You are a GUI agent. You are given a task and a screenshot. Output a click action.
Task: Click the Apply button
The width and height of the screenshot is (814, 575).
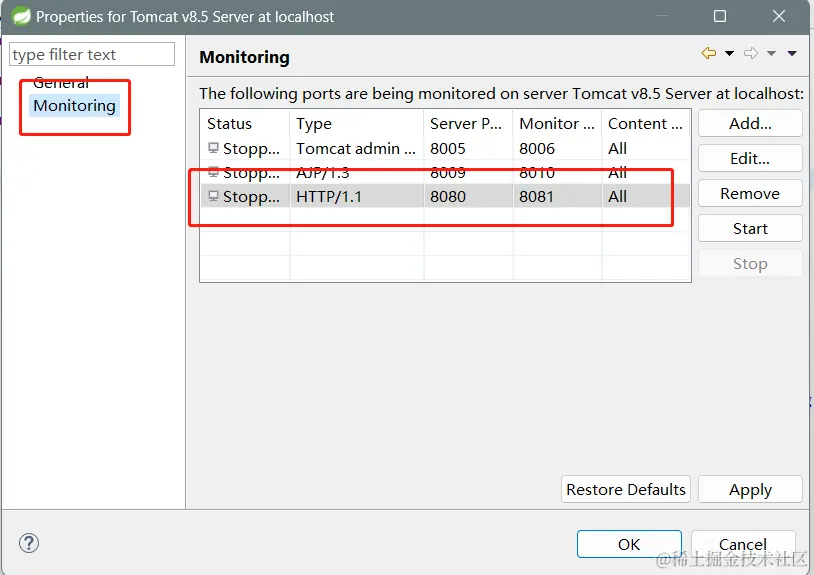(750, 489)
